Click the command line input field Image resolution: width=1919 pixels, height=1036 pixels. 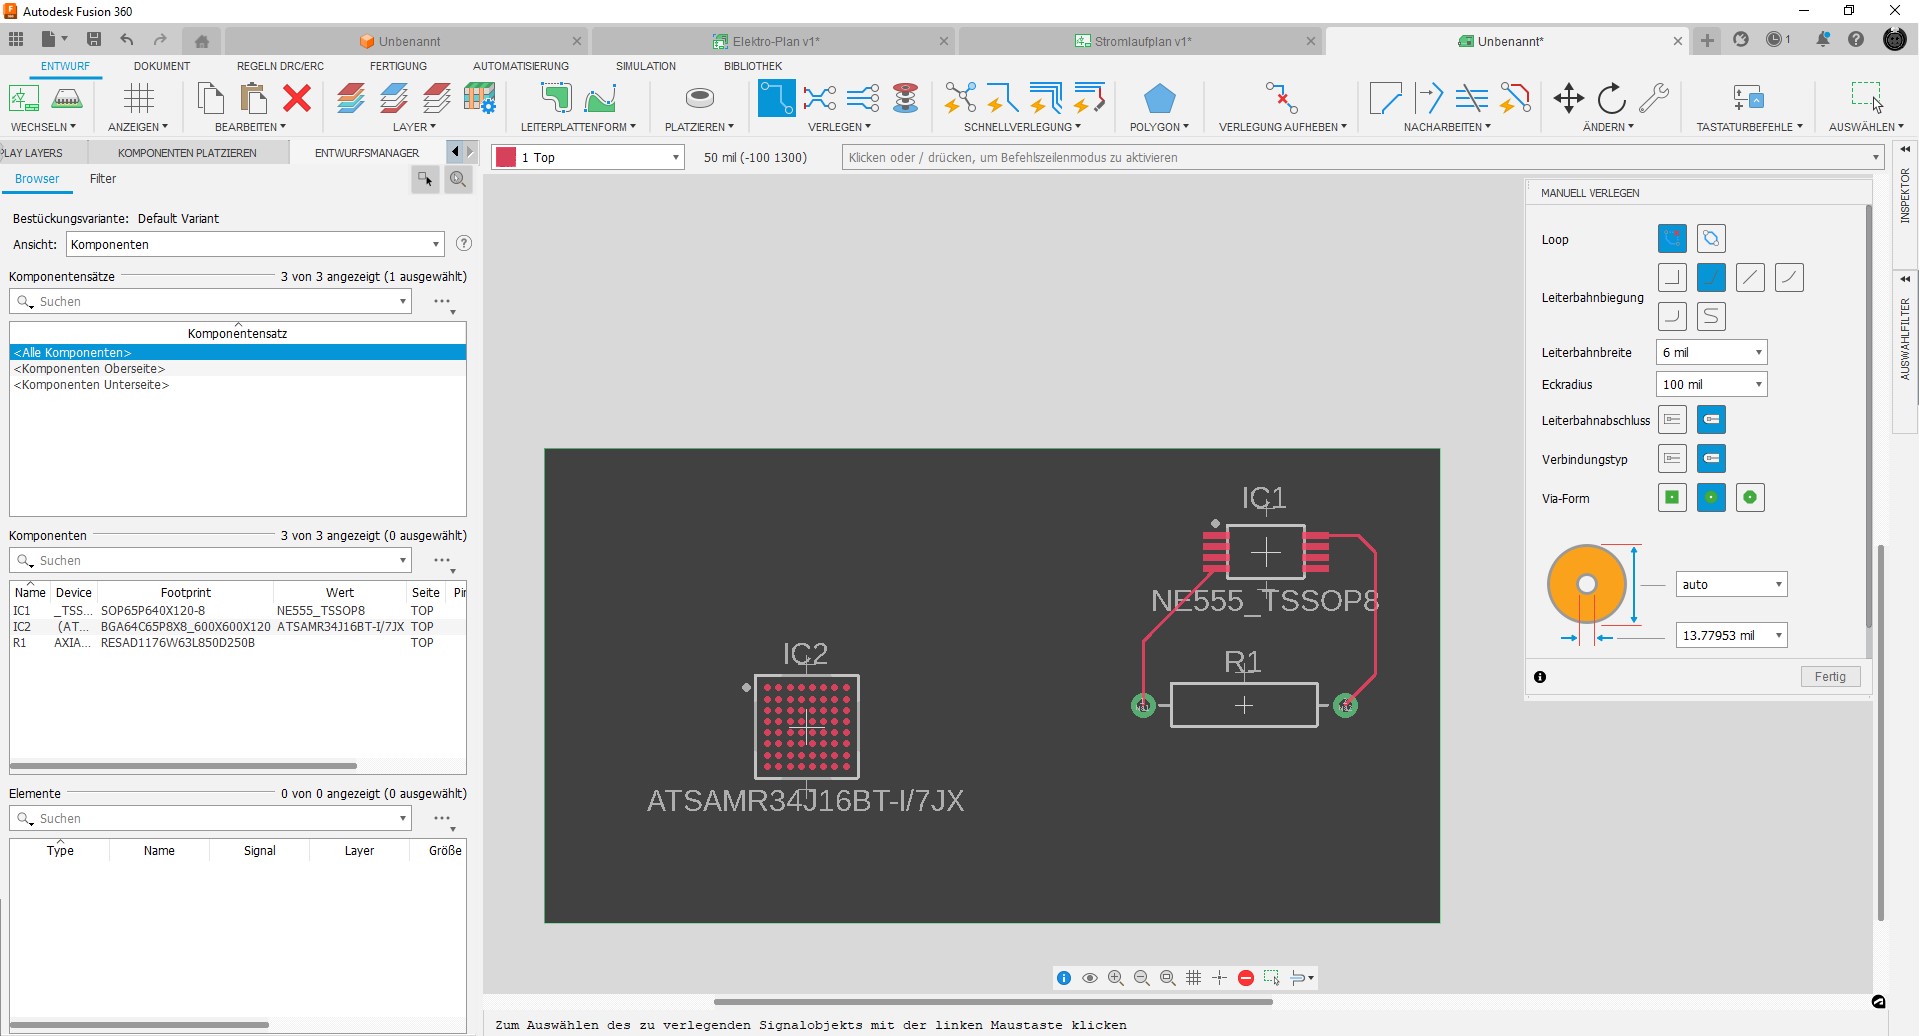pyautogui.click(x=1362, y=157)
